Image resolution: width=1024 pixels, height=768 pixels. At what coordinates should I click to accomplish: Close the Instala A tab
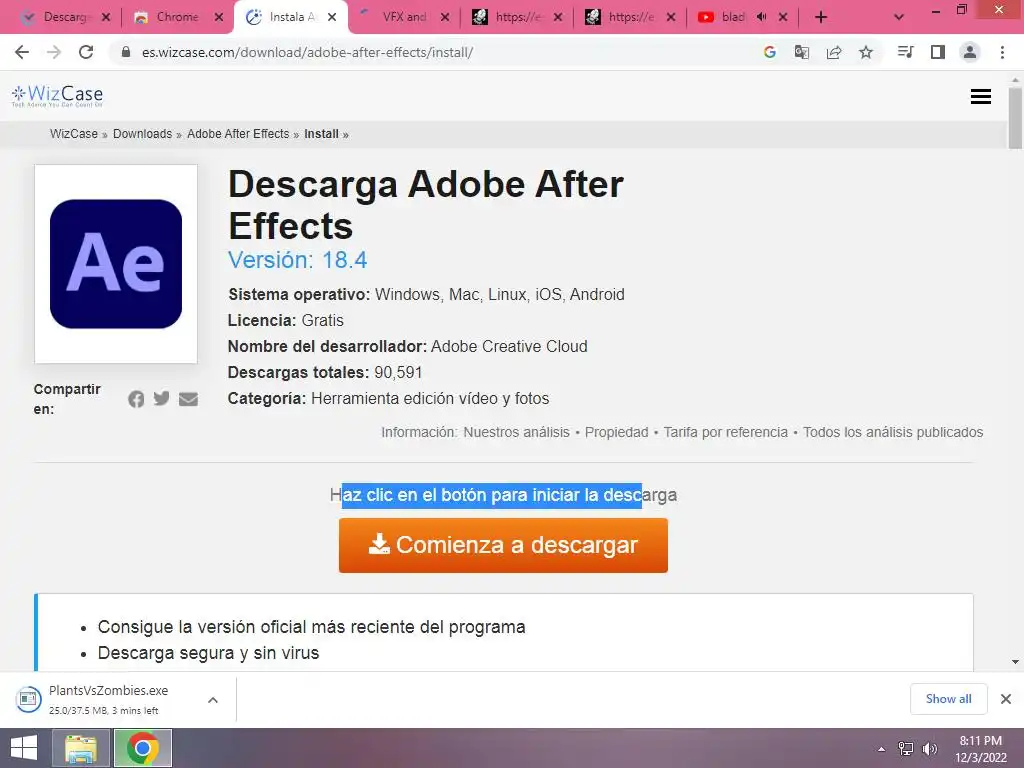tap(332, 17)
